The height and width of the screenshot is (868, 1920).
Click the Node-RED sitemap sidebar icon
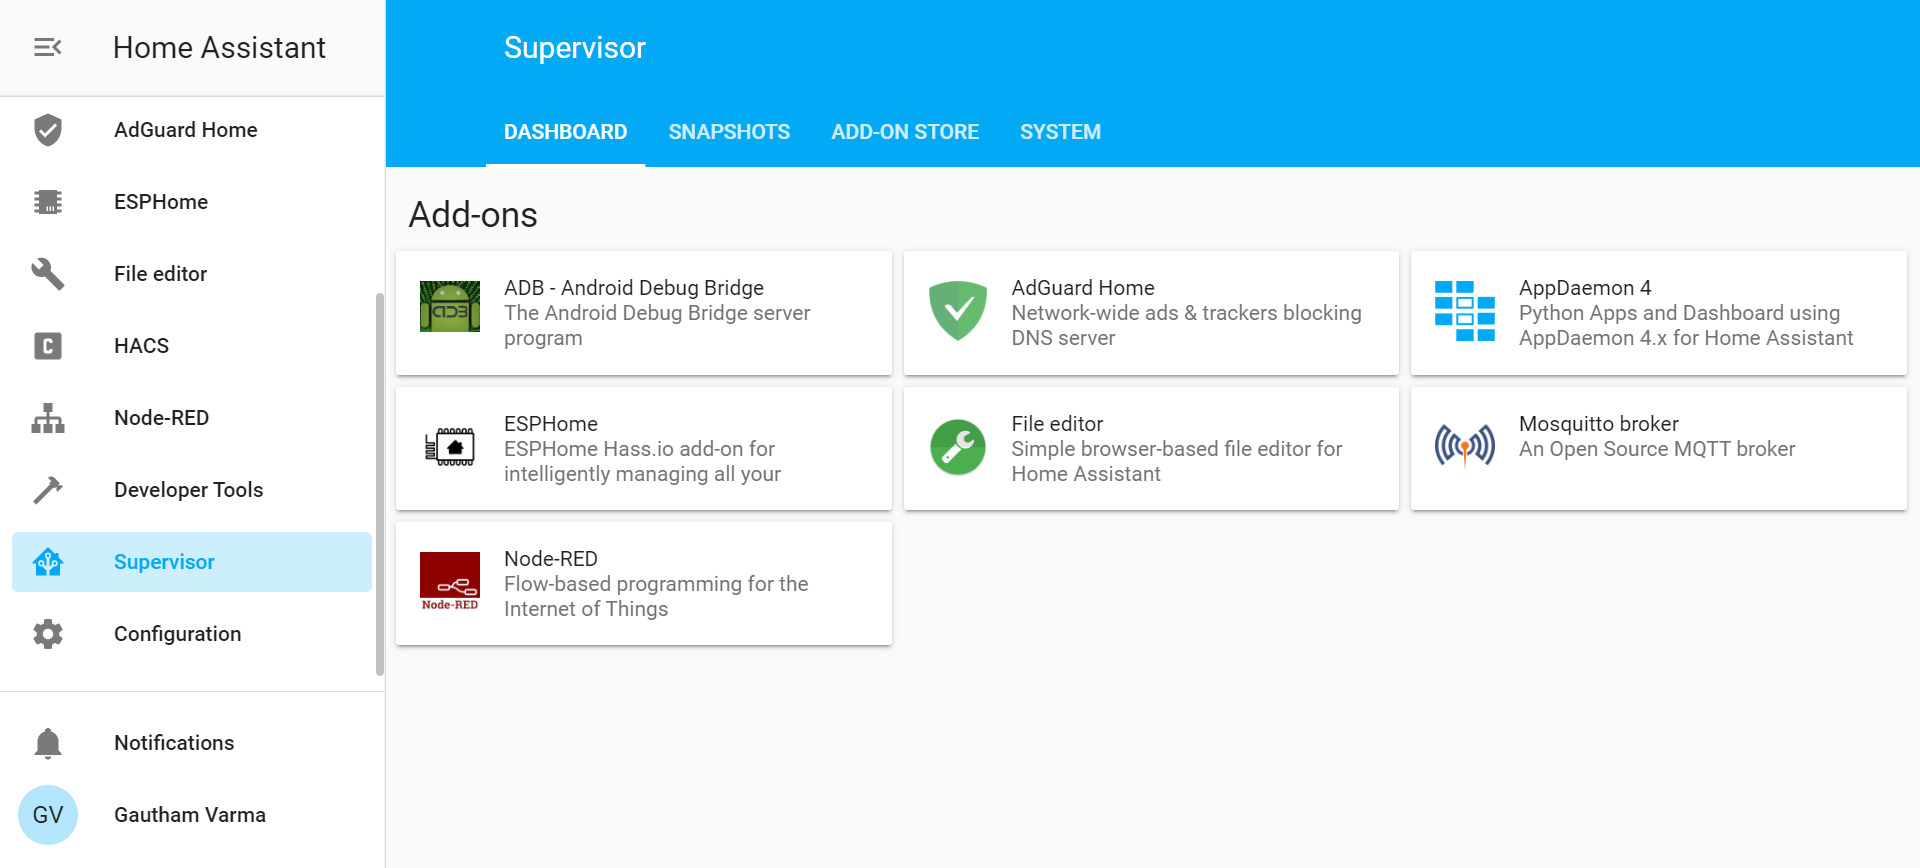pos(48,418)
